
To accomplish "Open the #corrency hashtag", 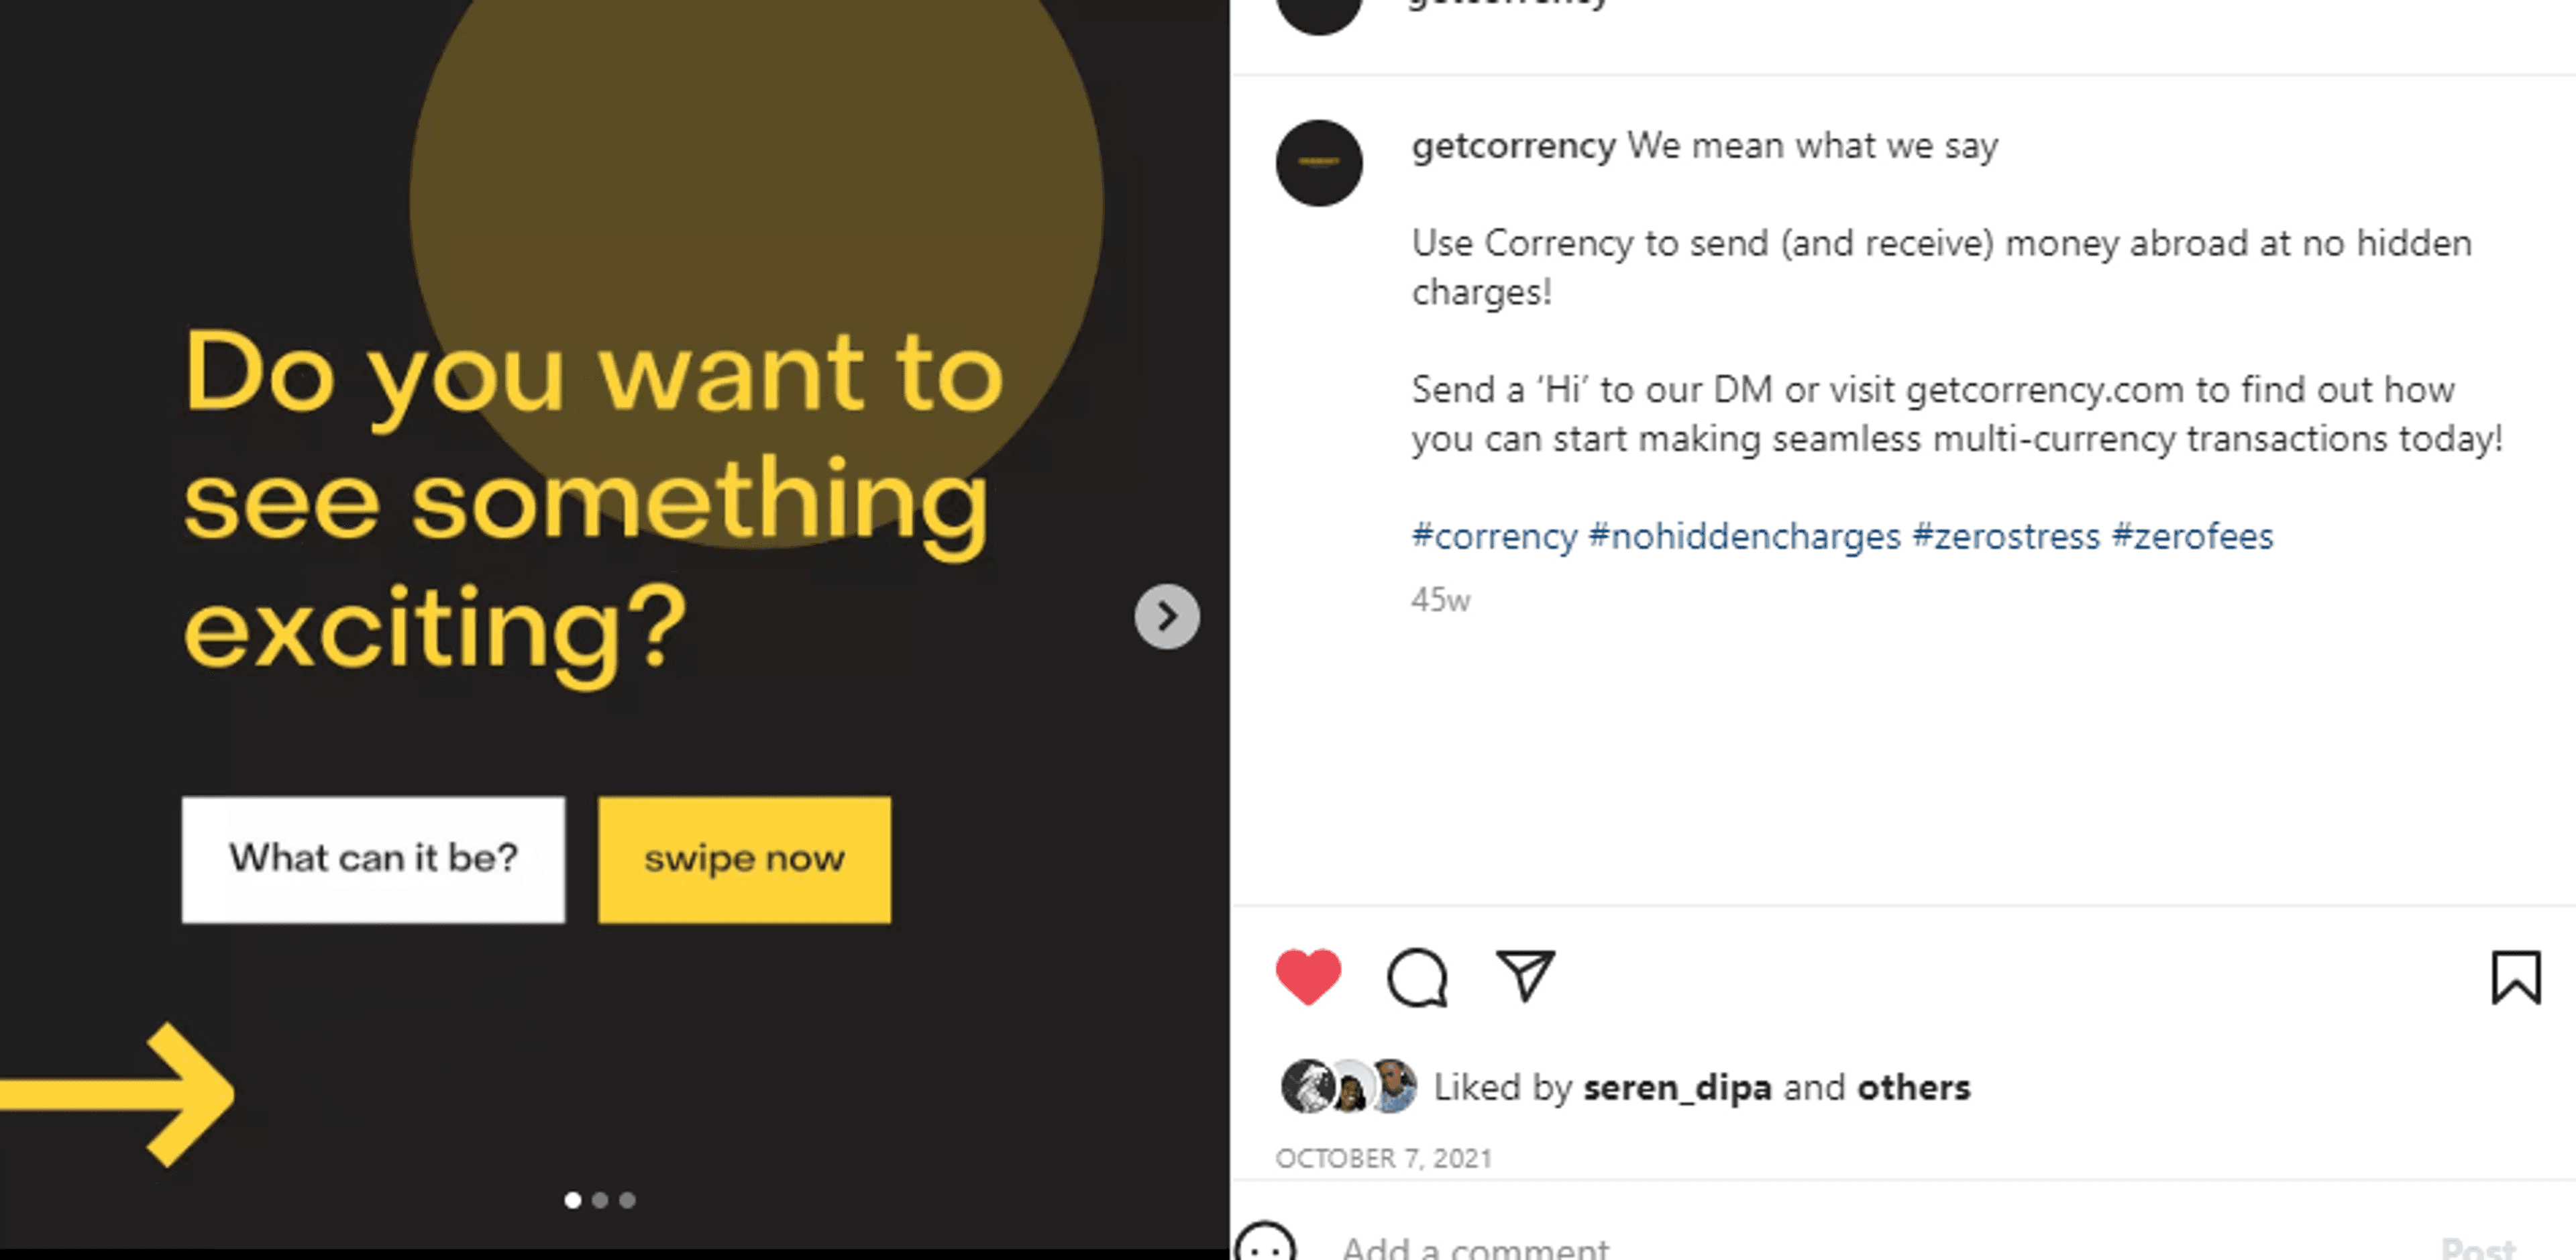I will coord(1494,537).
